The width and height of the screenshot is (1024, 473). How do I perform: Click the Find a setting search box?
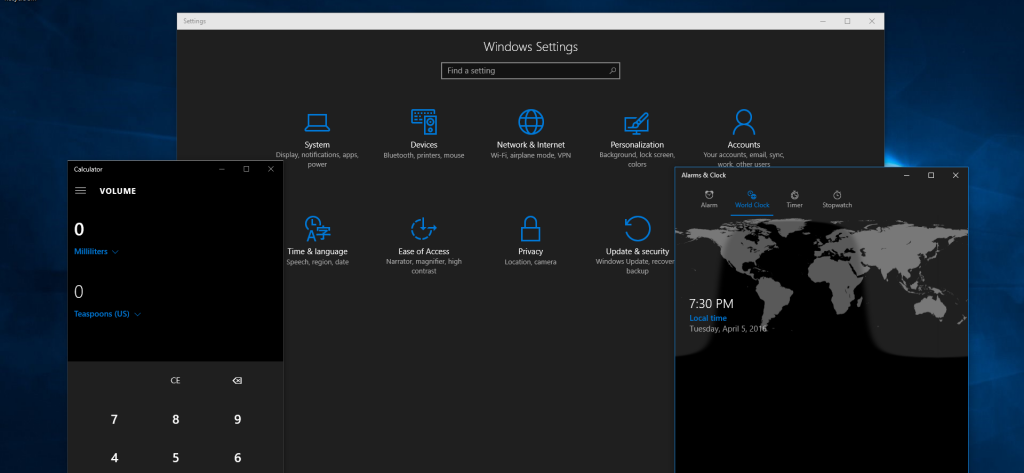tap(530, 71)
